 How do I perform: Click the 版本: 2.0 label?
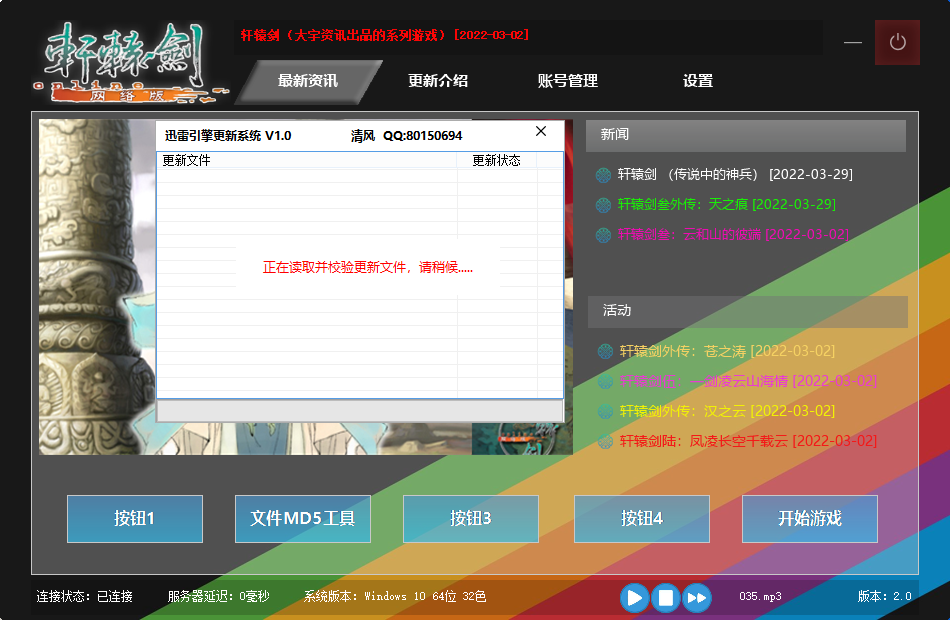[885, 597]
